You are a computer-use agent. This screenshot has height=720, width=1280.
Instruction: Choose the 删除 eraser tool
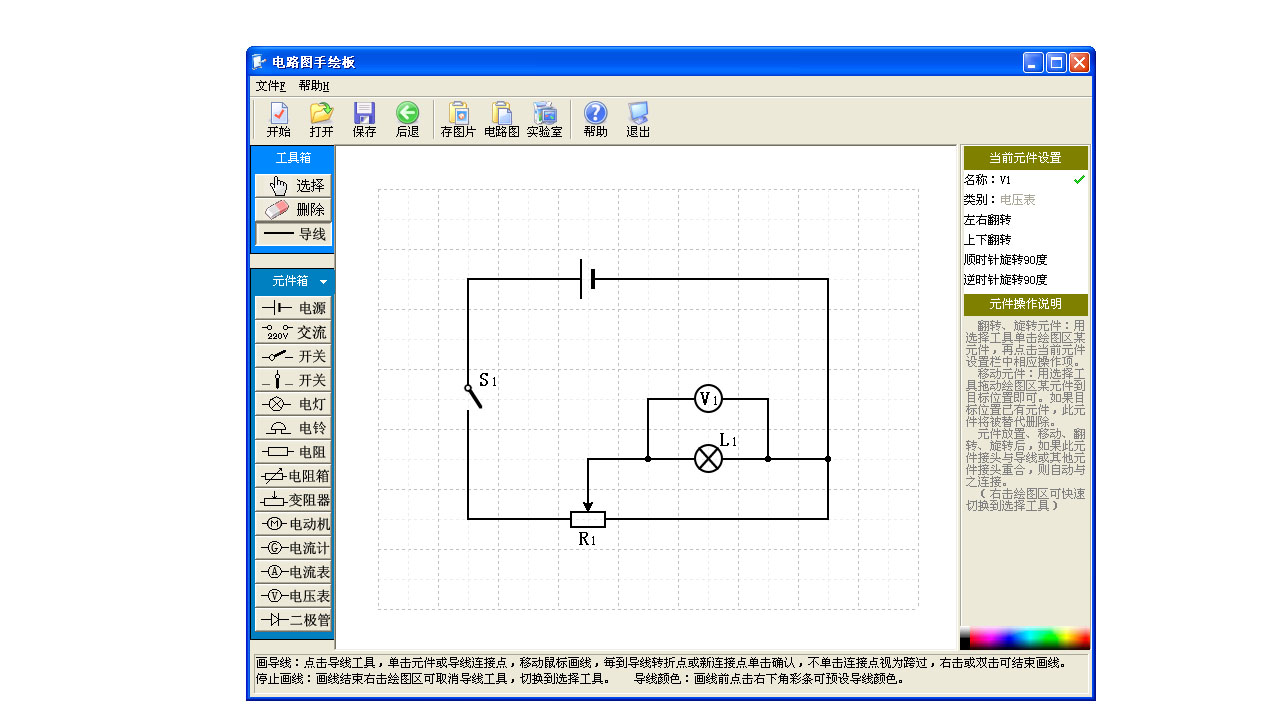(x=293, y=210)
